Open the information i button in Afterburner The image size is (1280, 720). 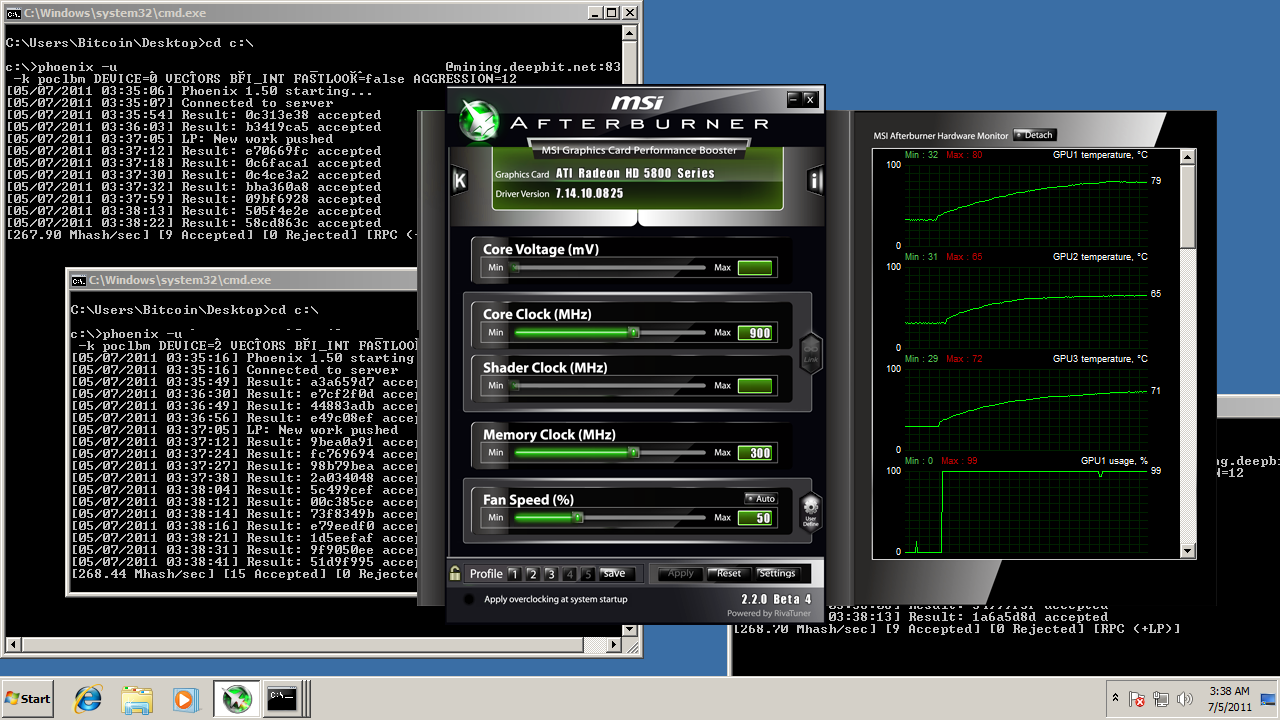[815, 180]
